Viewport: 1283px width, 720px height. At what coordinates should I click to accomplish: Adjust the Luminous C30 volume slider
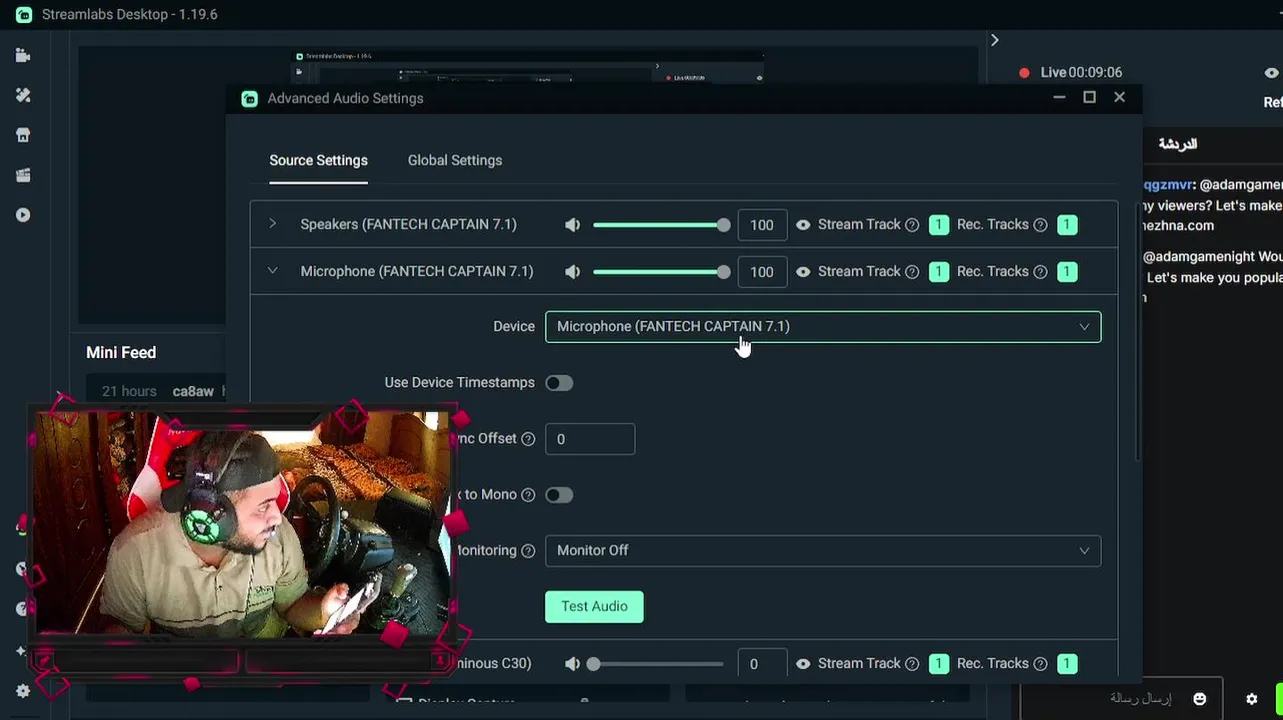[657, 664]
